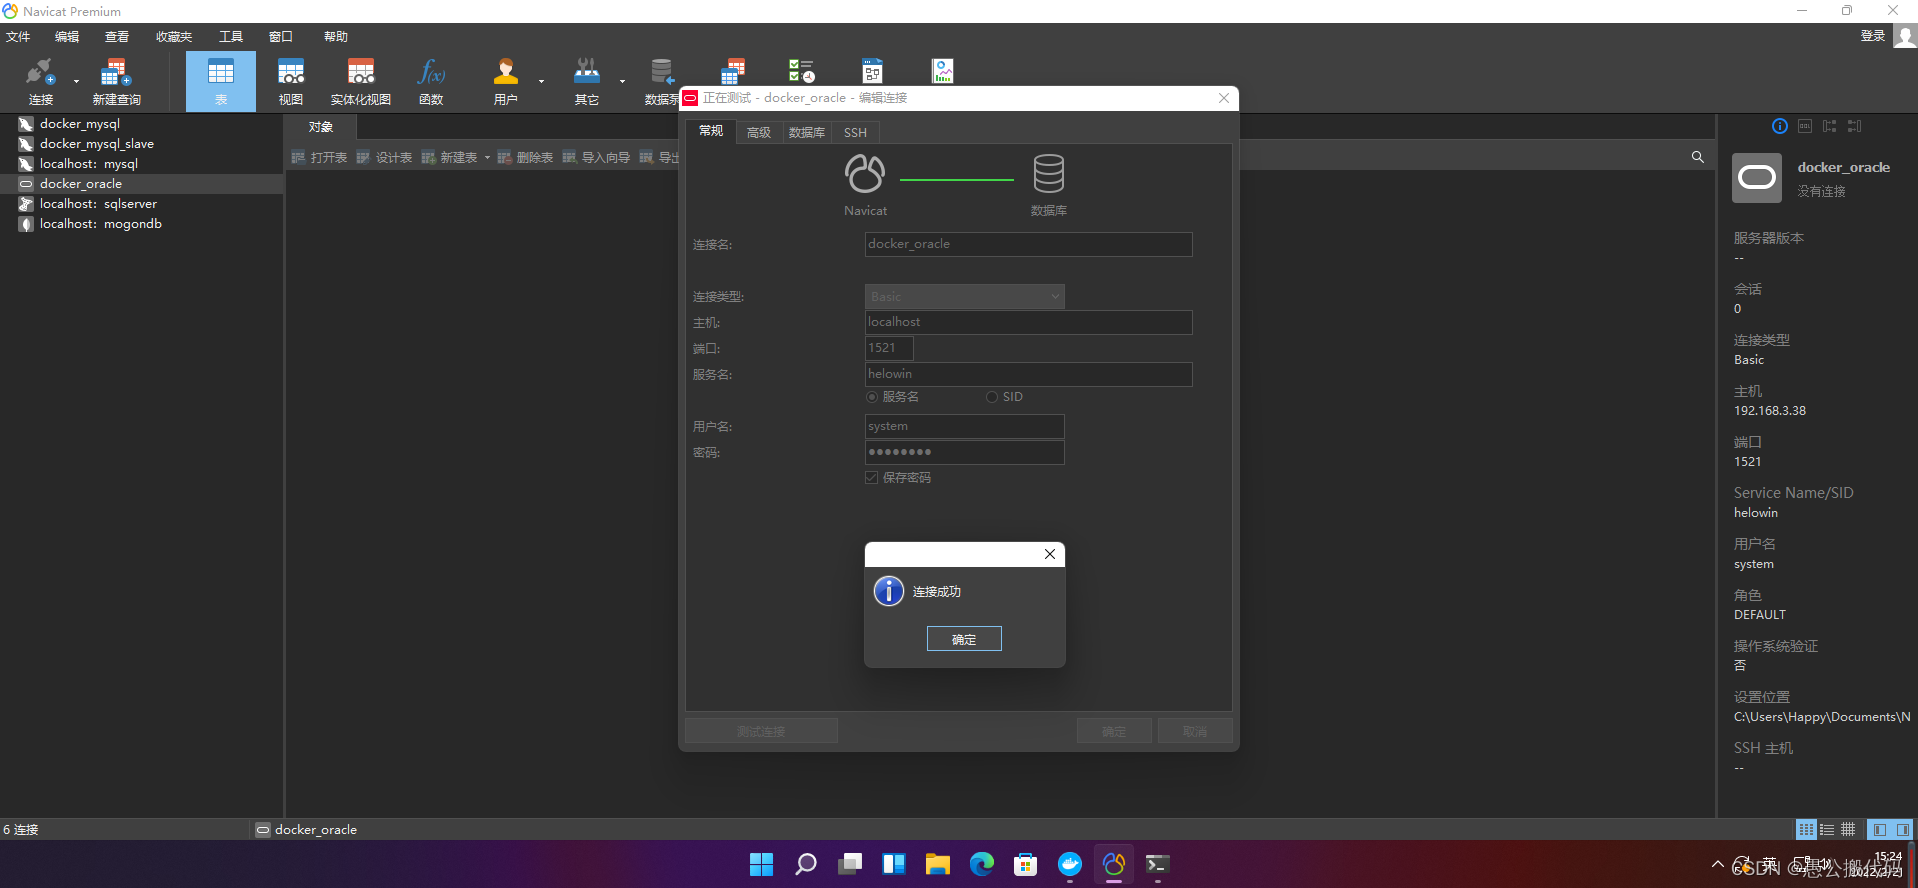This screenshot has height=888, width=1918.
Task: Switch to the 高级 tab in dialog
Action: (759, 132)
